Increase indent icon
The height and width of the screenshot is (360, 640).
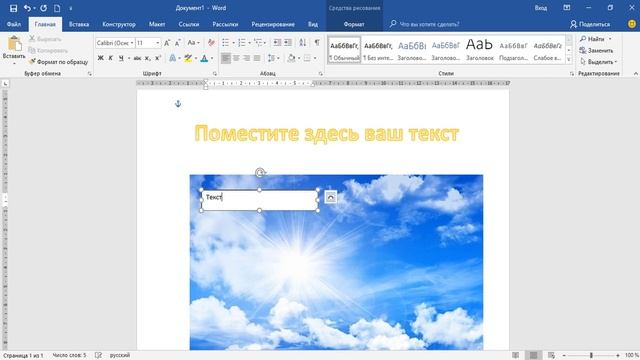[288, 43]
